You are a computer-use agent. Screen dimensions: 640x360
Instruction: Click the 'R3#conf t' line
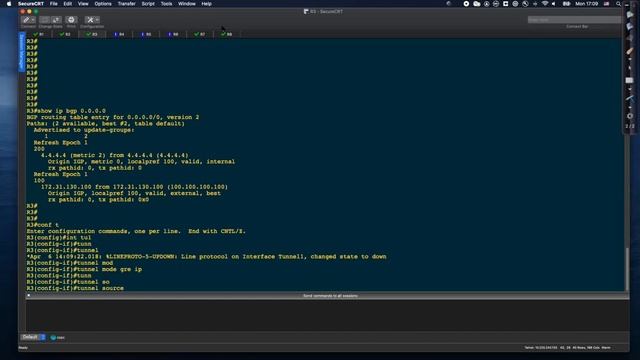43,224
